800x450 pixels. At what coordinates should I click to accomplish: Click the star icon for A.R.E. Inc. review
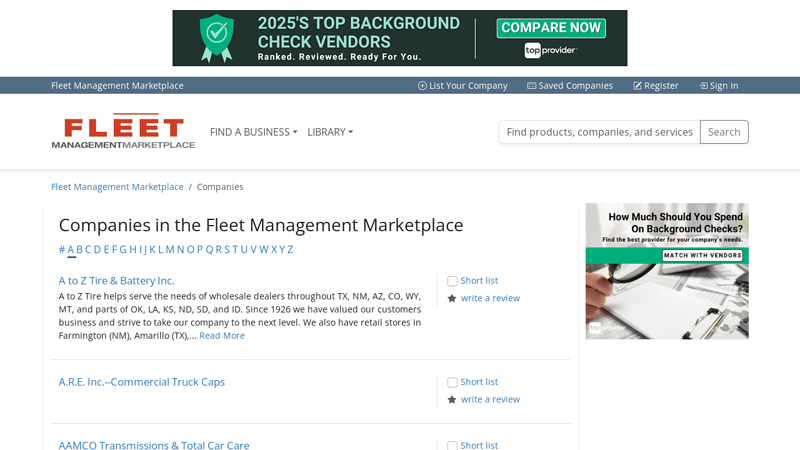452,399
